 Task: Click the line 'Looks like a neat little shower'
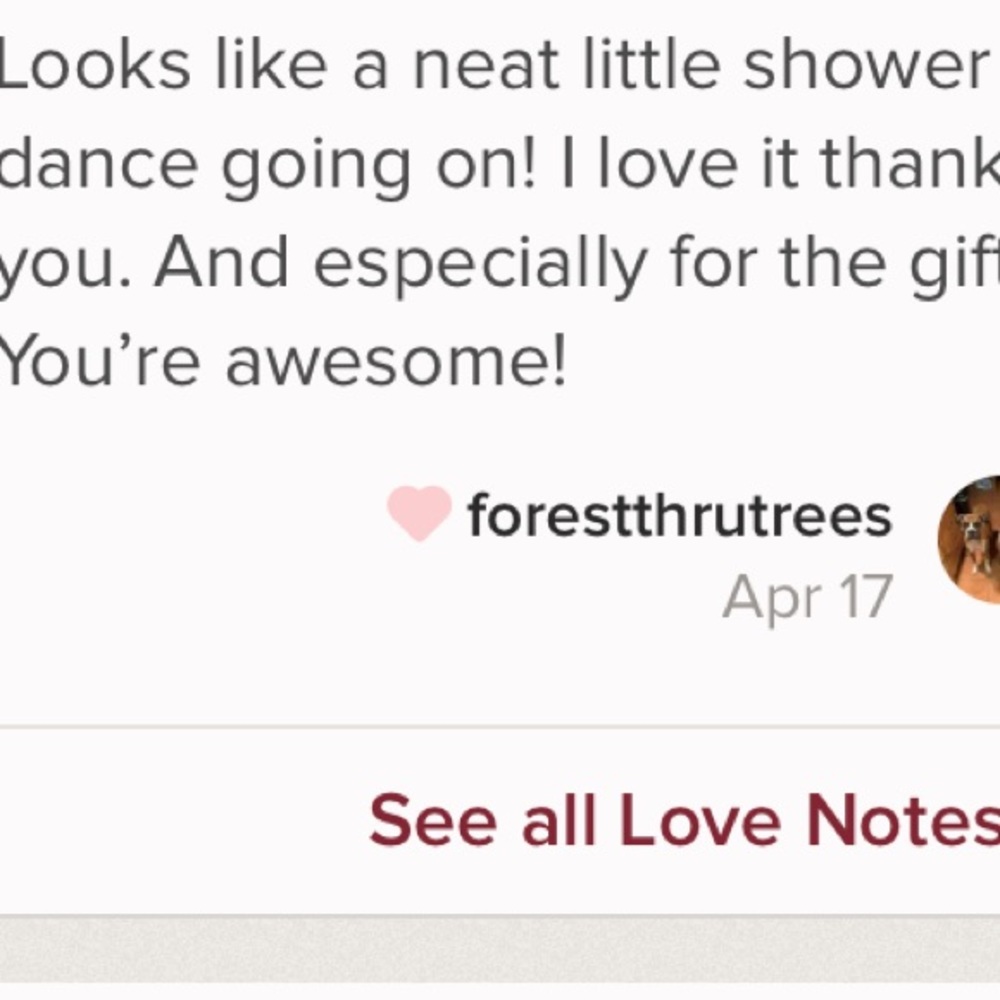click(x=493, y=64)
